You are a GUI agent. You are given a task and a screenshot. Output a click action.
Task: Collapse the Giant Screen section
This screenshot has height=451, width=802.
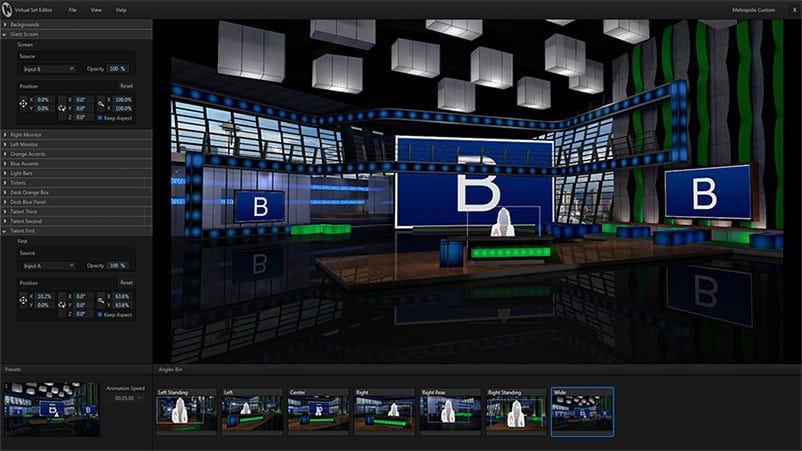click(x=76, y=34)
